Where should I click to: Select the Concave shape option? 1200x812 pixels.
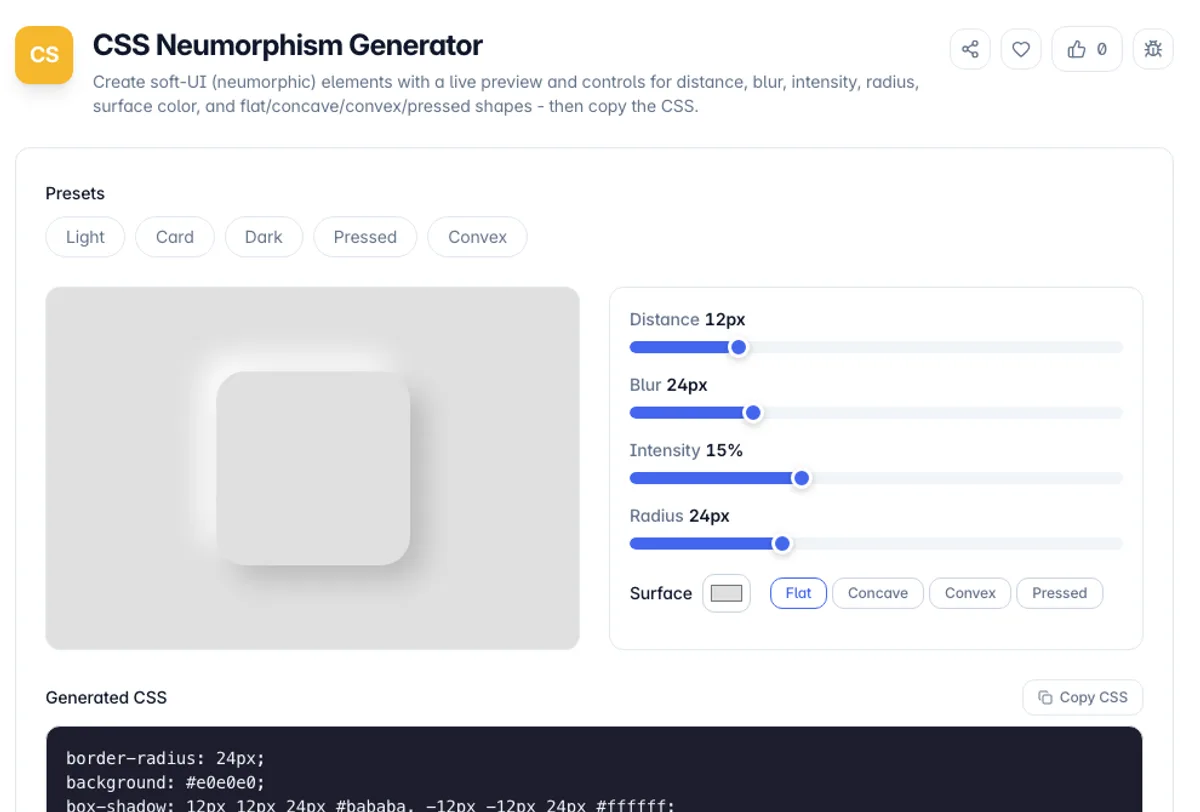(878, 593)
